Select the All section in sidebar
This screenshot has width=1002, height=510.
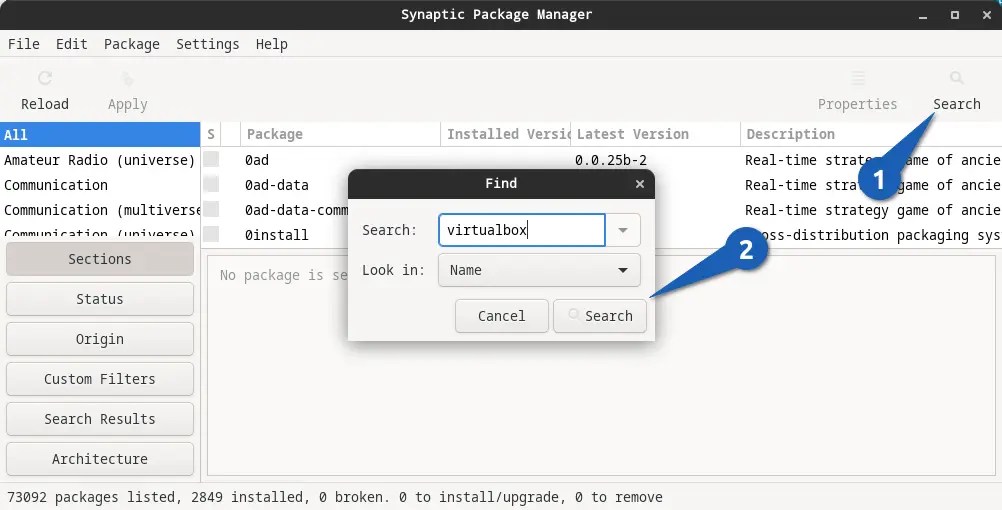click(100, 135)
